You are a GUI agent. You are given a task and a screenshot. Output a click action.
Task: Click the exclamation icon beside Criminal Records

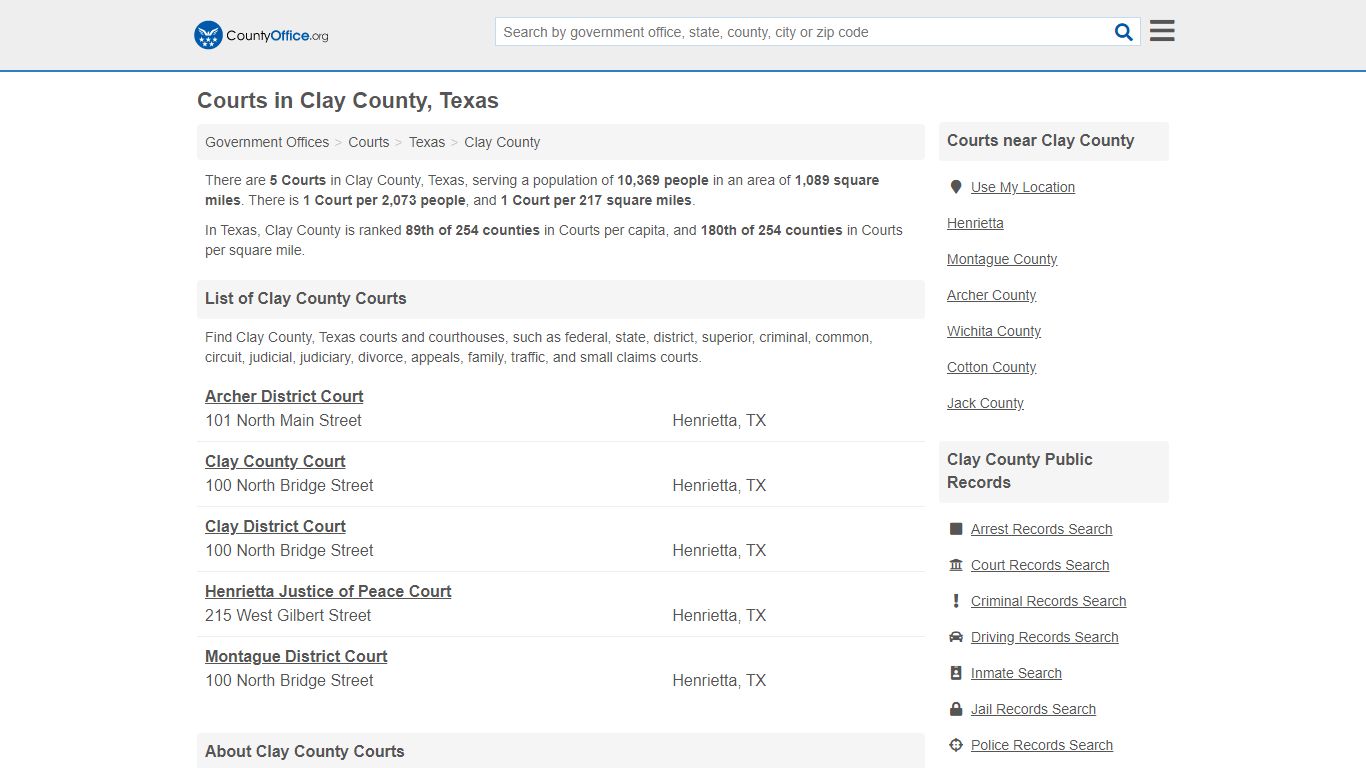click(955, 601)
